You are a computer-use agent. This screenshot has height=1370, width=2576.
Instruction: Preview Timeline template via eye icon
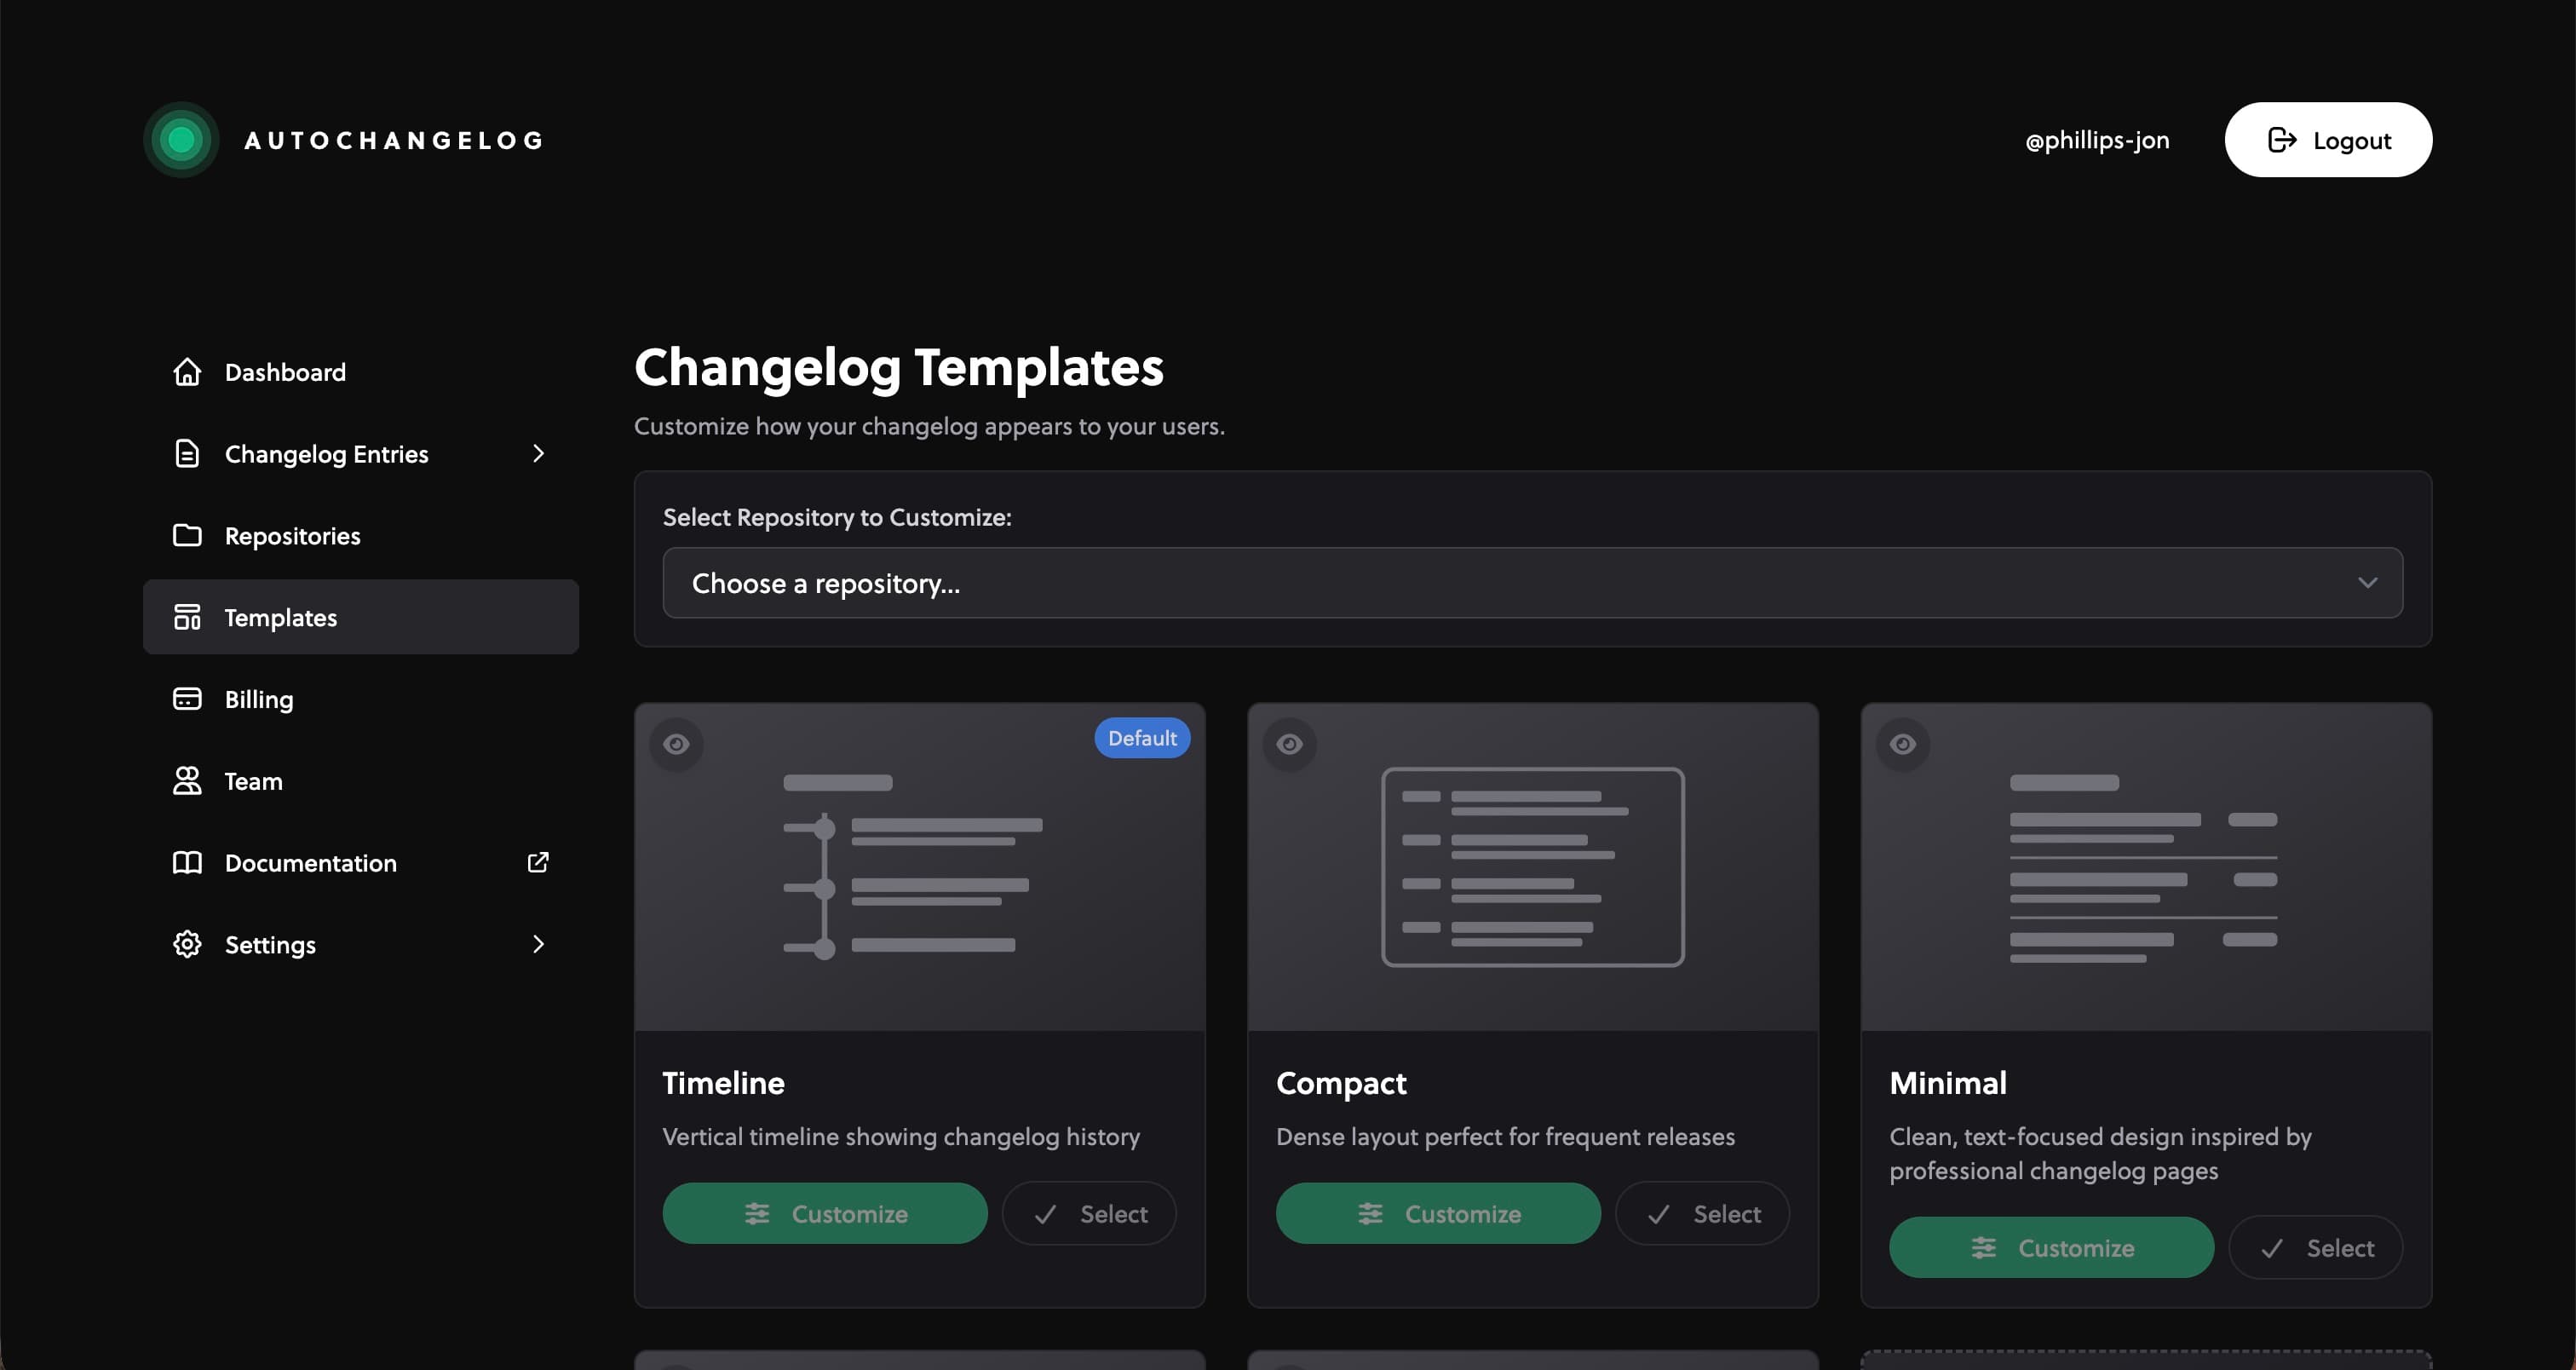[x=676, y=745]
